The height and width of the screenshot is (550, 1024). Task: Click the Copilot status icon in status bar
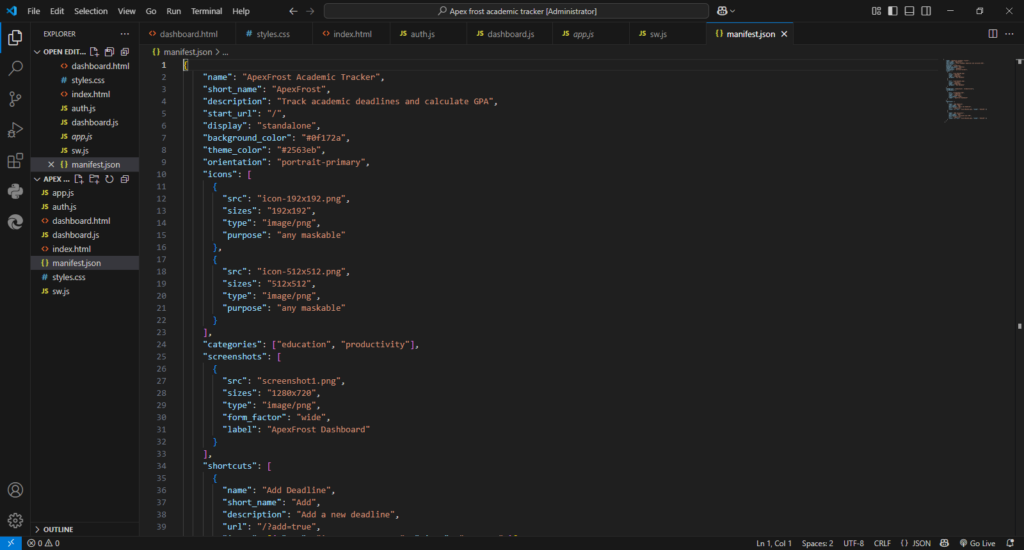pos(944,543)
